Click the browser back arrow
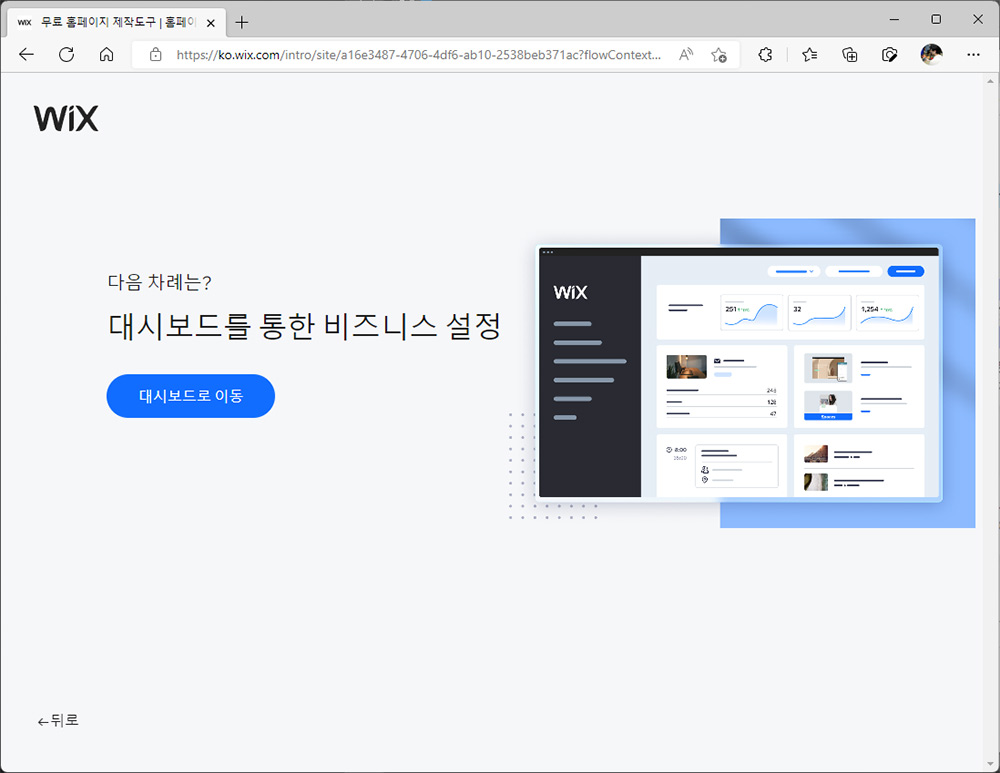 click(x=26, y=55)
